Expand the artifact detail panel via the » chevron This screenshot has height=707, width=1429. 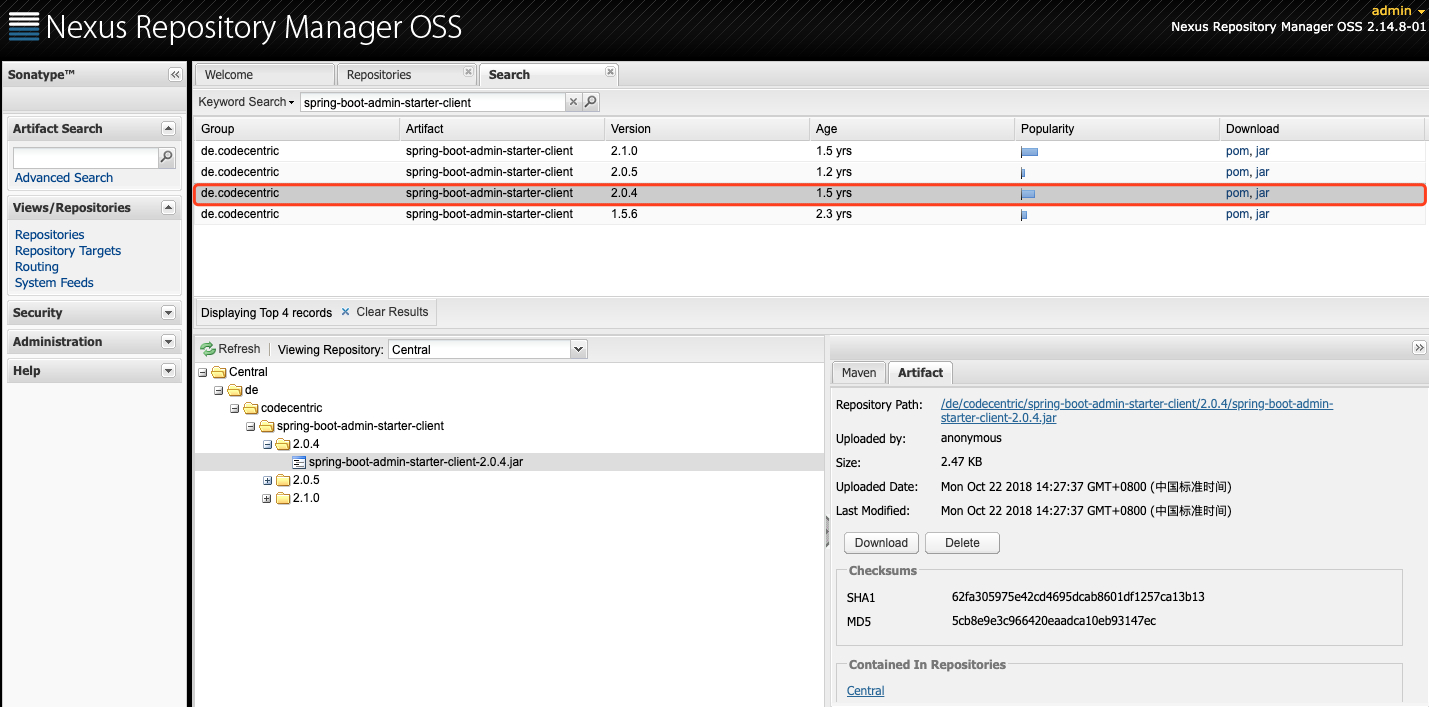pos(1419,347)
